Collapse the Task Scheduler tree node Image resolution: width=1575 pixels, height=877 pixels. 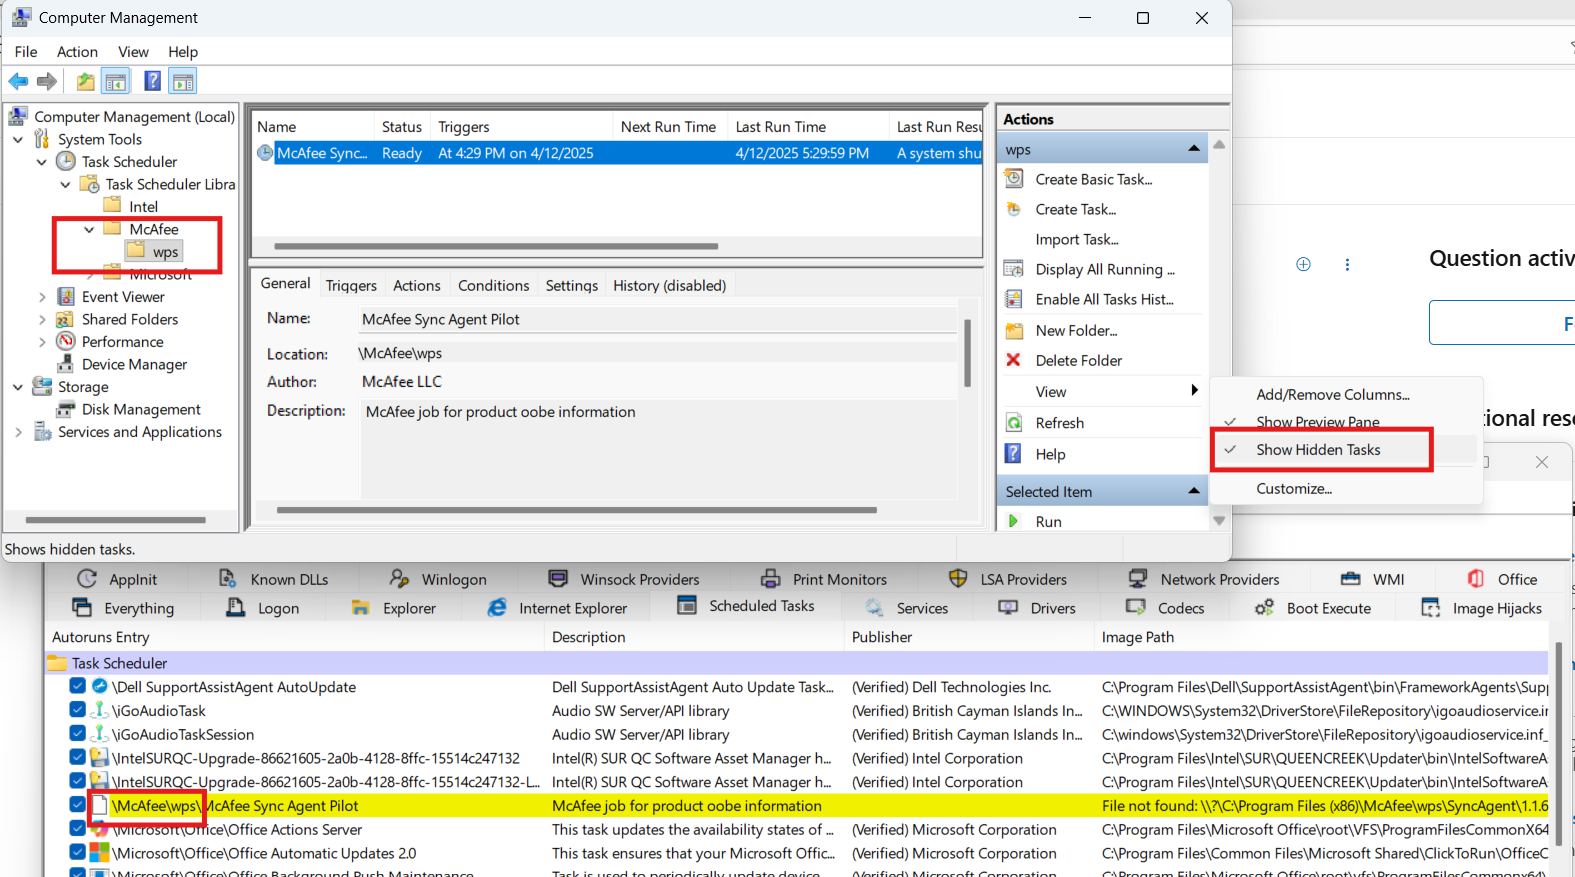(x=42, y=162)
